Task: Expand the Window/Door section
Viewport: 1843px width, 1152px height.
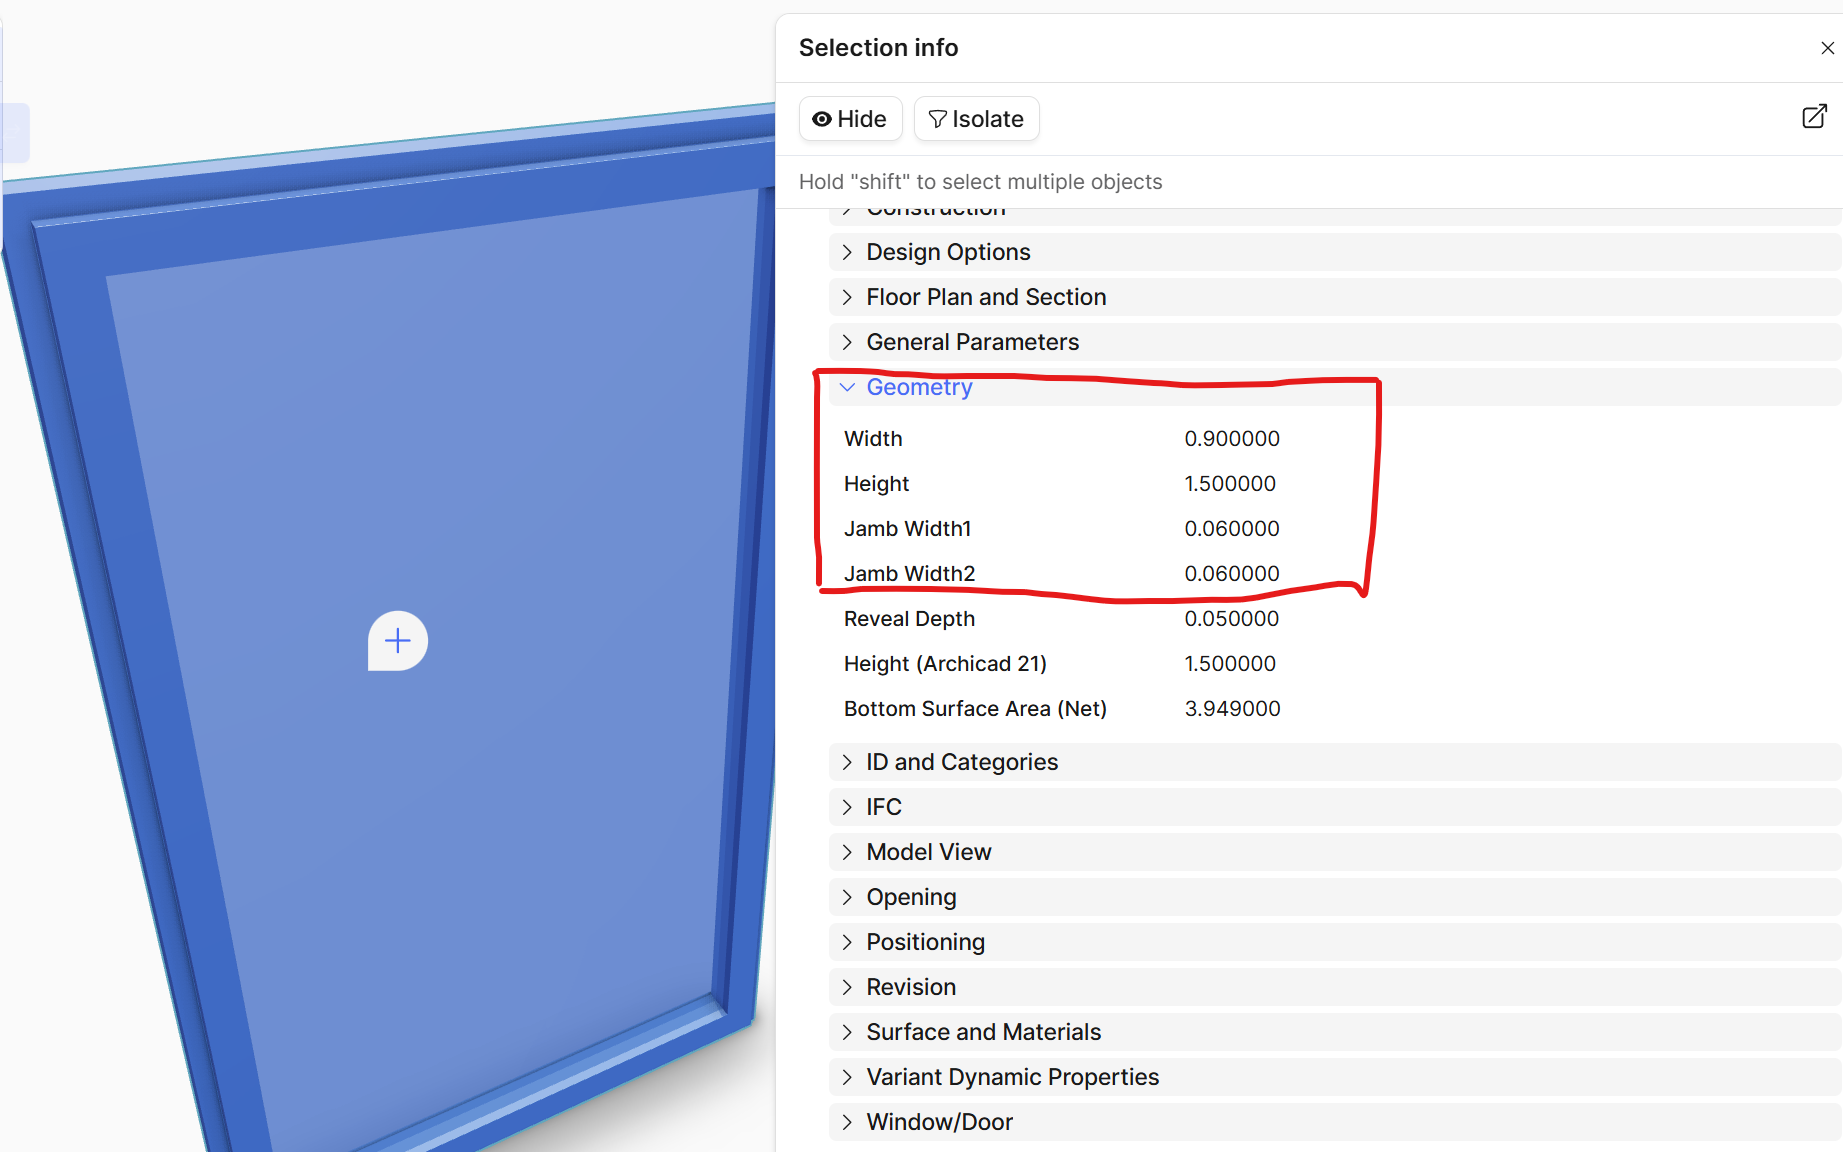Action: [1335, 1122]
